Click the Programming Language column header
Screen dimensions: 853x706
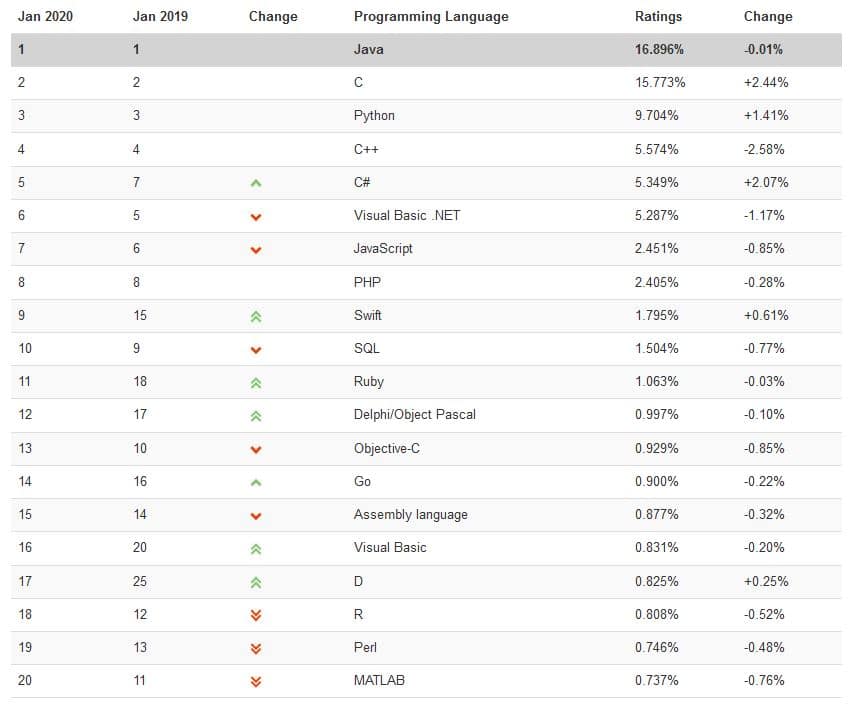(431, 16)
